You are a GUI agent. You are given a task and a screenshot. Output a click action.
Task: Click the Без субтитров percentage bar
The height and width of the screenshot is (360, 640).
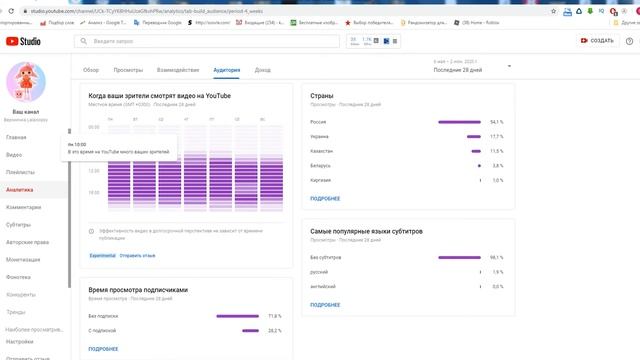pos(459,258)
